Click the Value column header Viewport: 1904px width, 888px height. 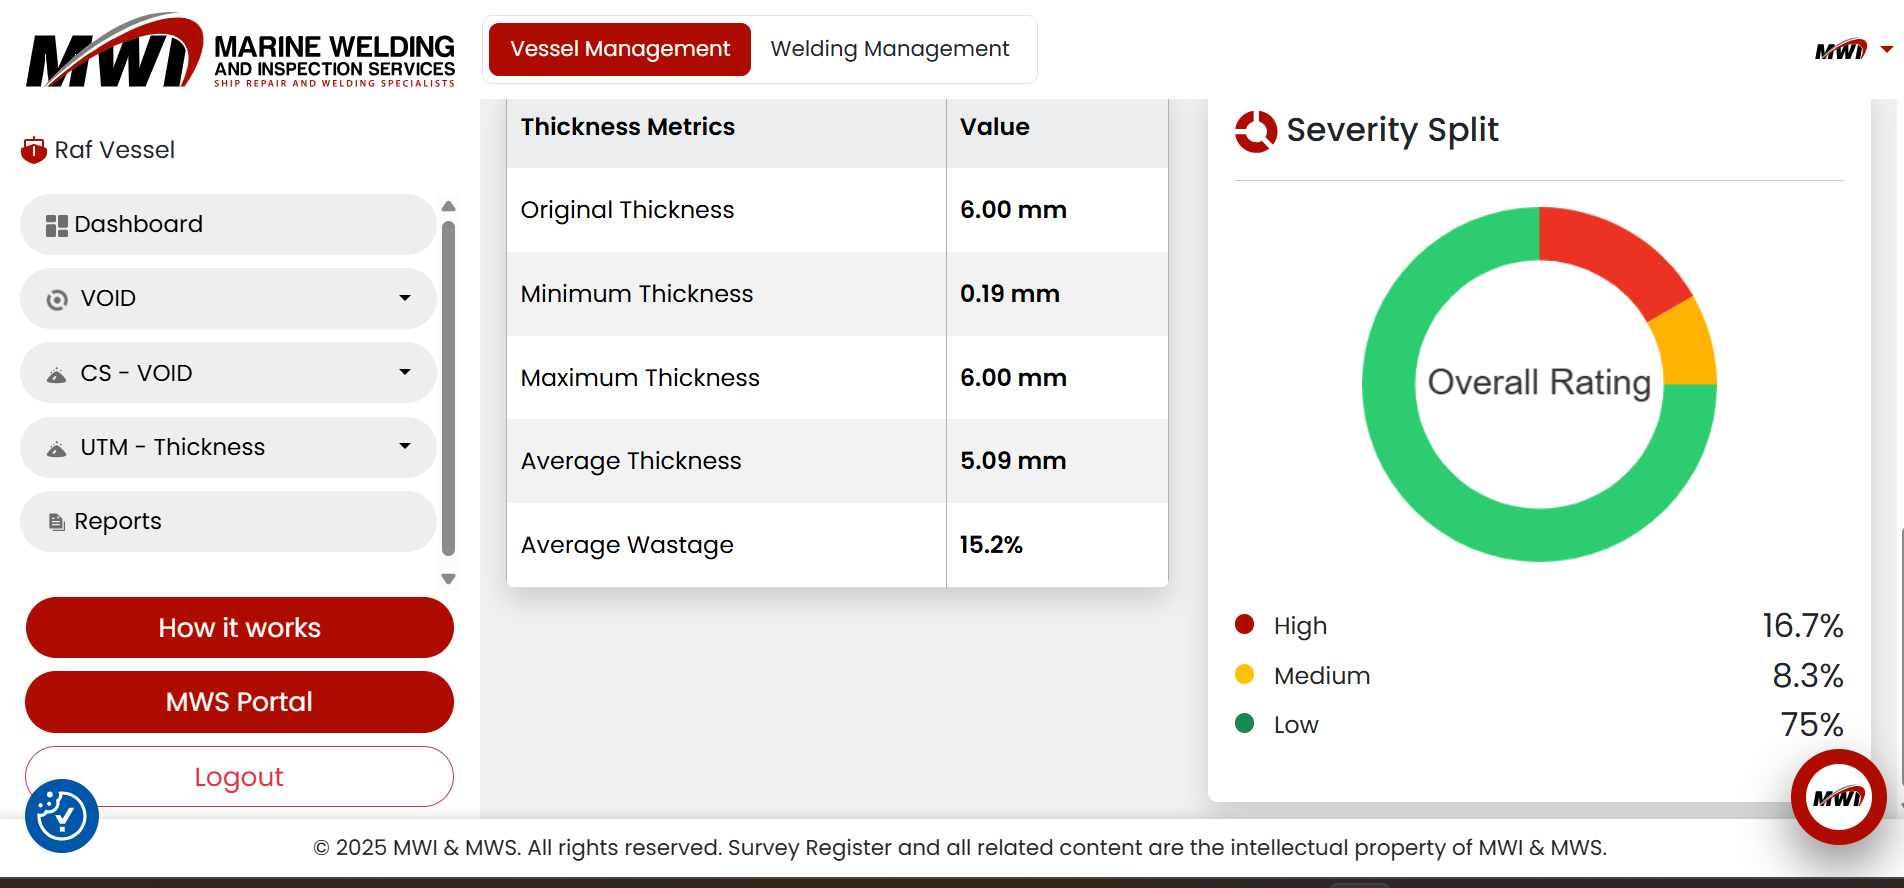(x=995, y=127)
